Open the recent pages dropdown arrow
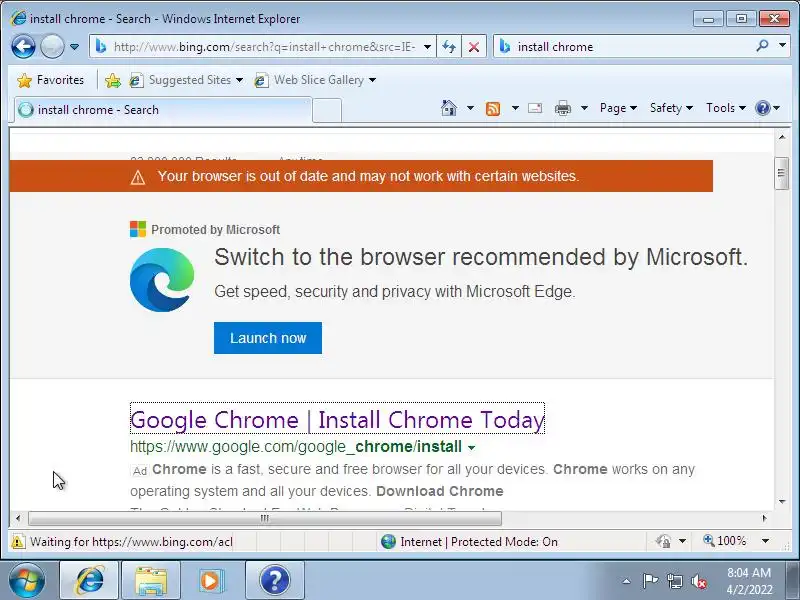Viewport: 800px width, 600px height. pyautogui.click(x=74, y=47)
